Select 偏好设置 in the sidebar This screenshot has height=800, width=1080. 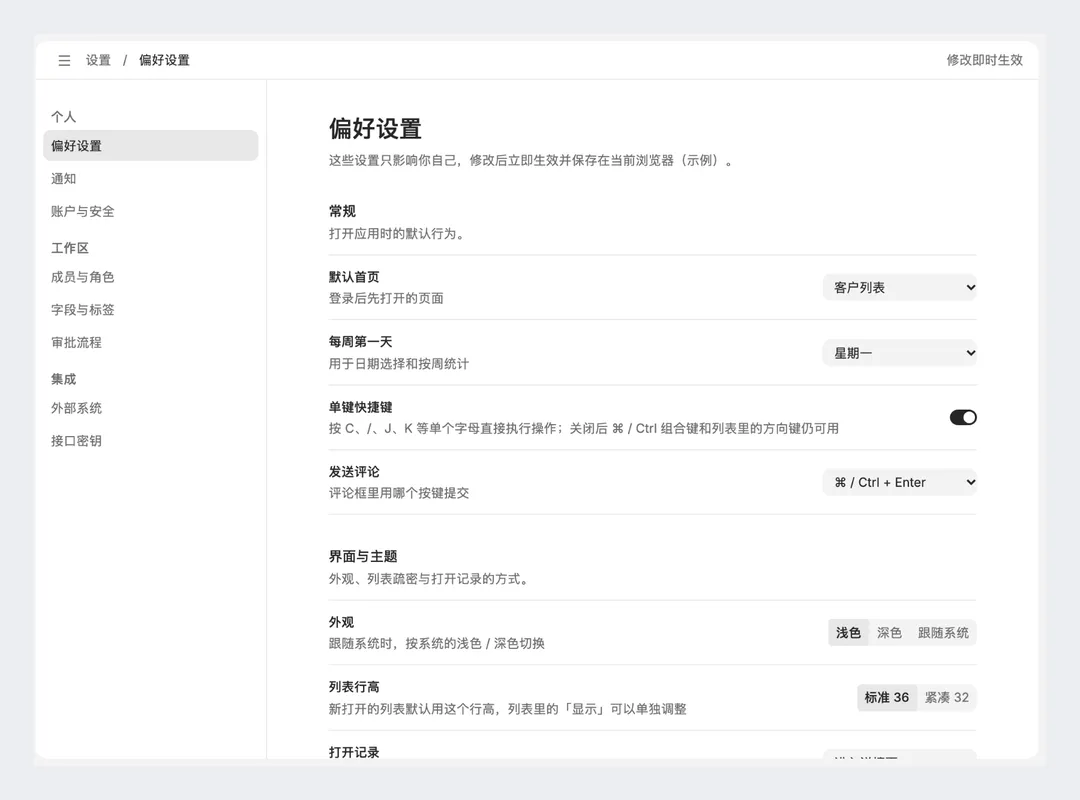pyautogui.click(x=150, y=146)
